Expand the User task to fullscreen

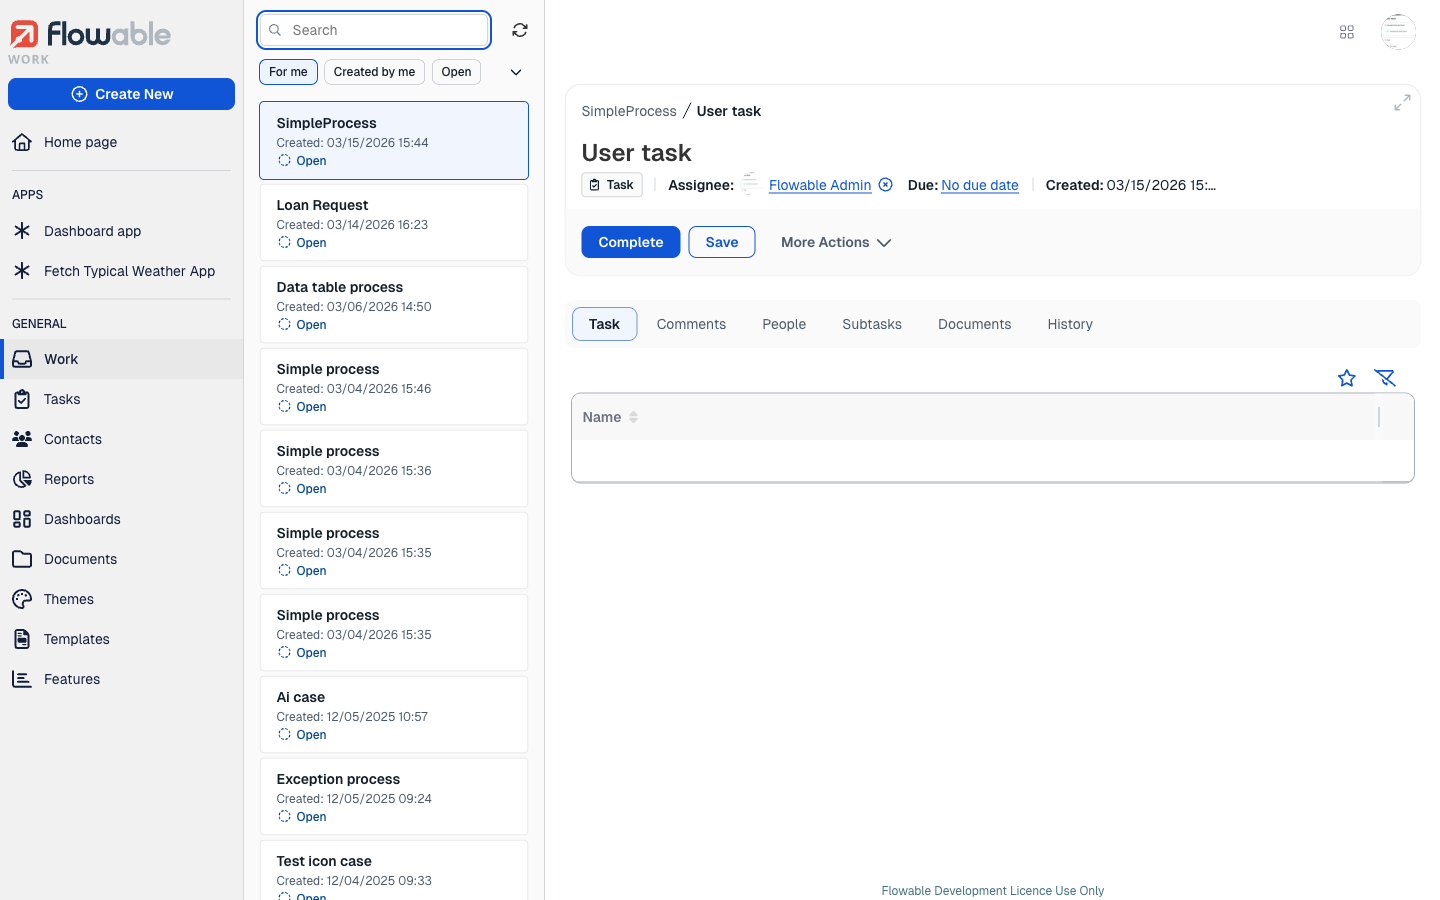click(1402, 102)
